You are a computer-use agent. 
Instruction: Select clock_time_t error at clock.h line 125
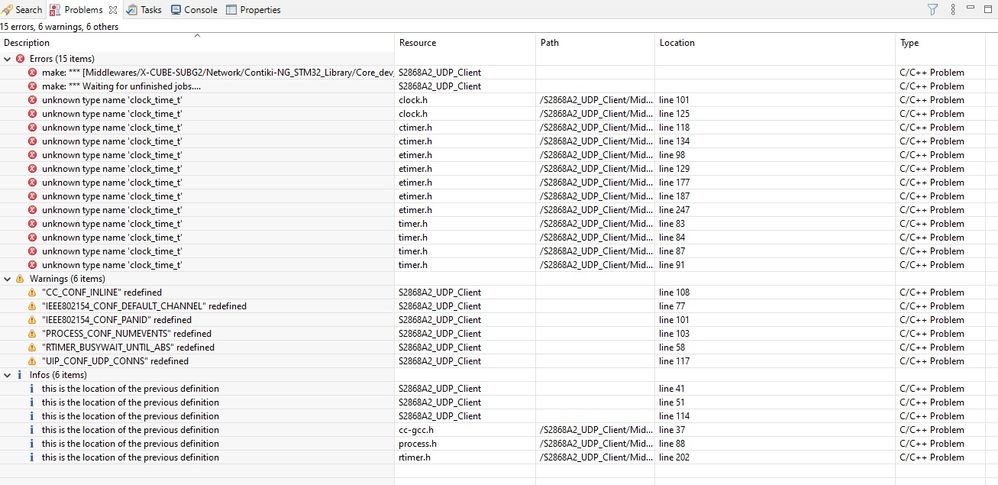(x=112, y=114)
